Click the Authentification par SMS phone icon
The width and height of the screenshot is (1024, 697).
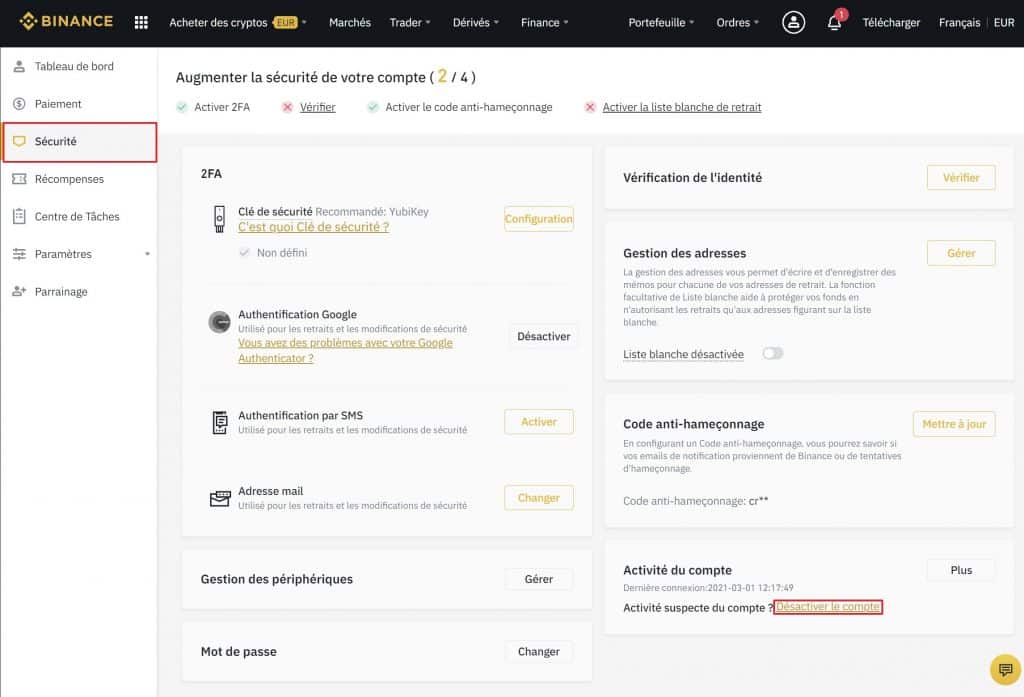click(x=220, y=423)
